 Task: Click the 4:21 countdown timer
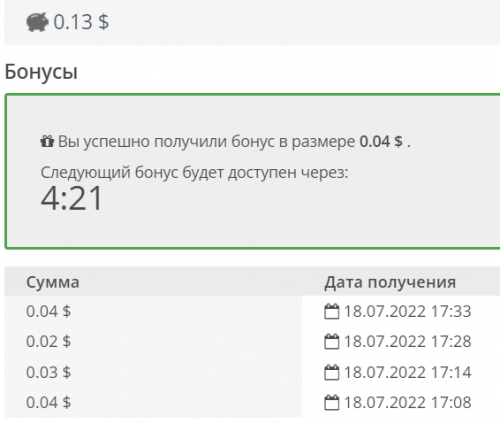[71, 198]
